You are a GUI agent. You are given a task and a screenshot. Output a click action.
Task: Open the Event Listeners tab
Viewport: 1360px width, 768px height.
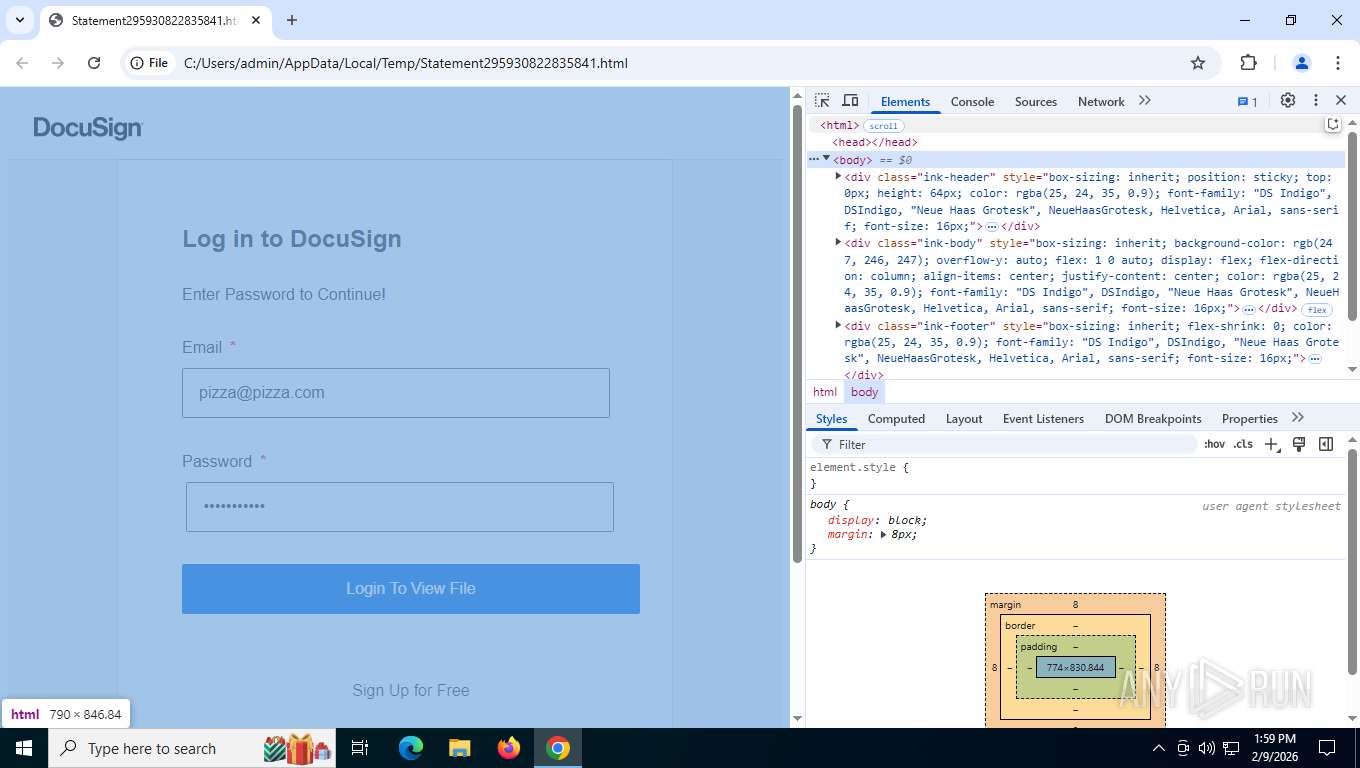click(1043, 419)
